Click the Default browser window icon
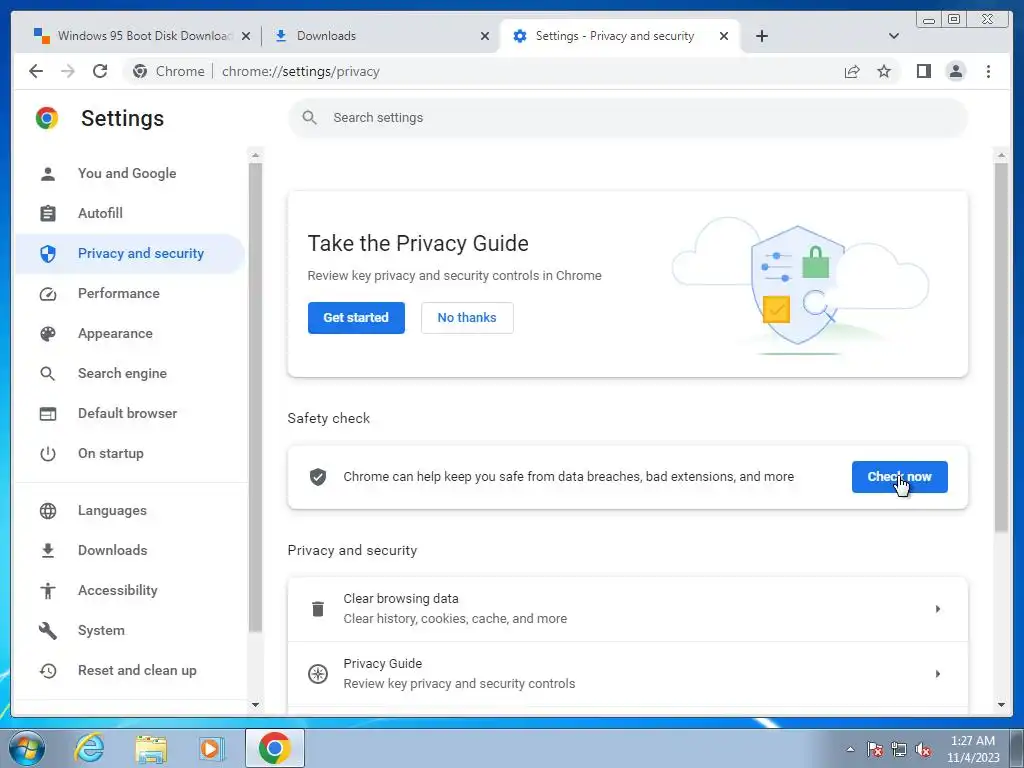Viewport: 1024px width, 768px height. pyautogui.click(x=48, y=414)
